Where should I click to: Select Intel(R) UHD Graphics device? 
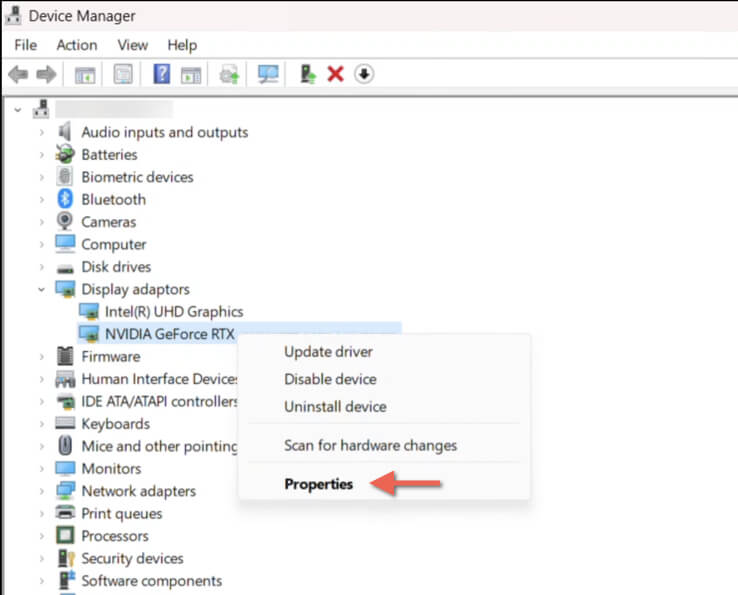pos(174,312)
